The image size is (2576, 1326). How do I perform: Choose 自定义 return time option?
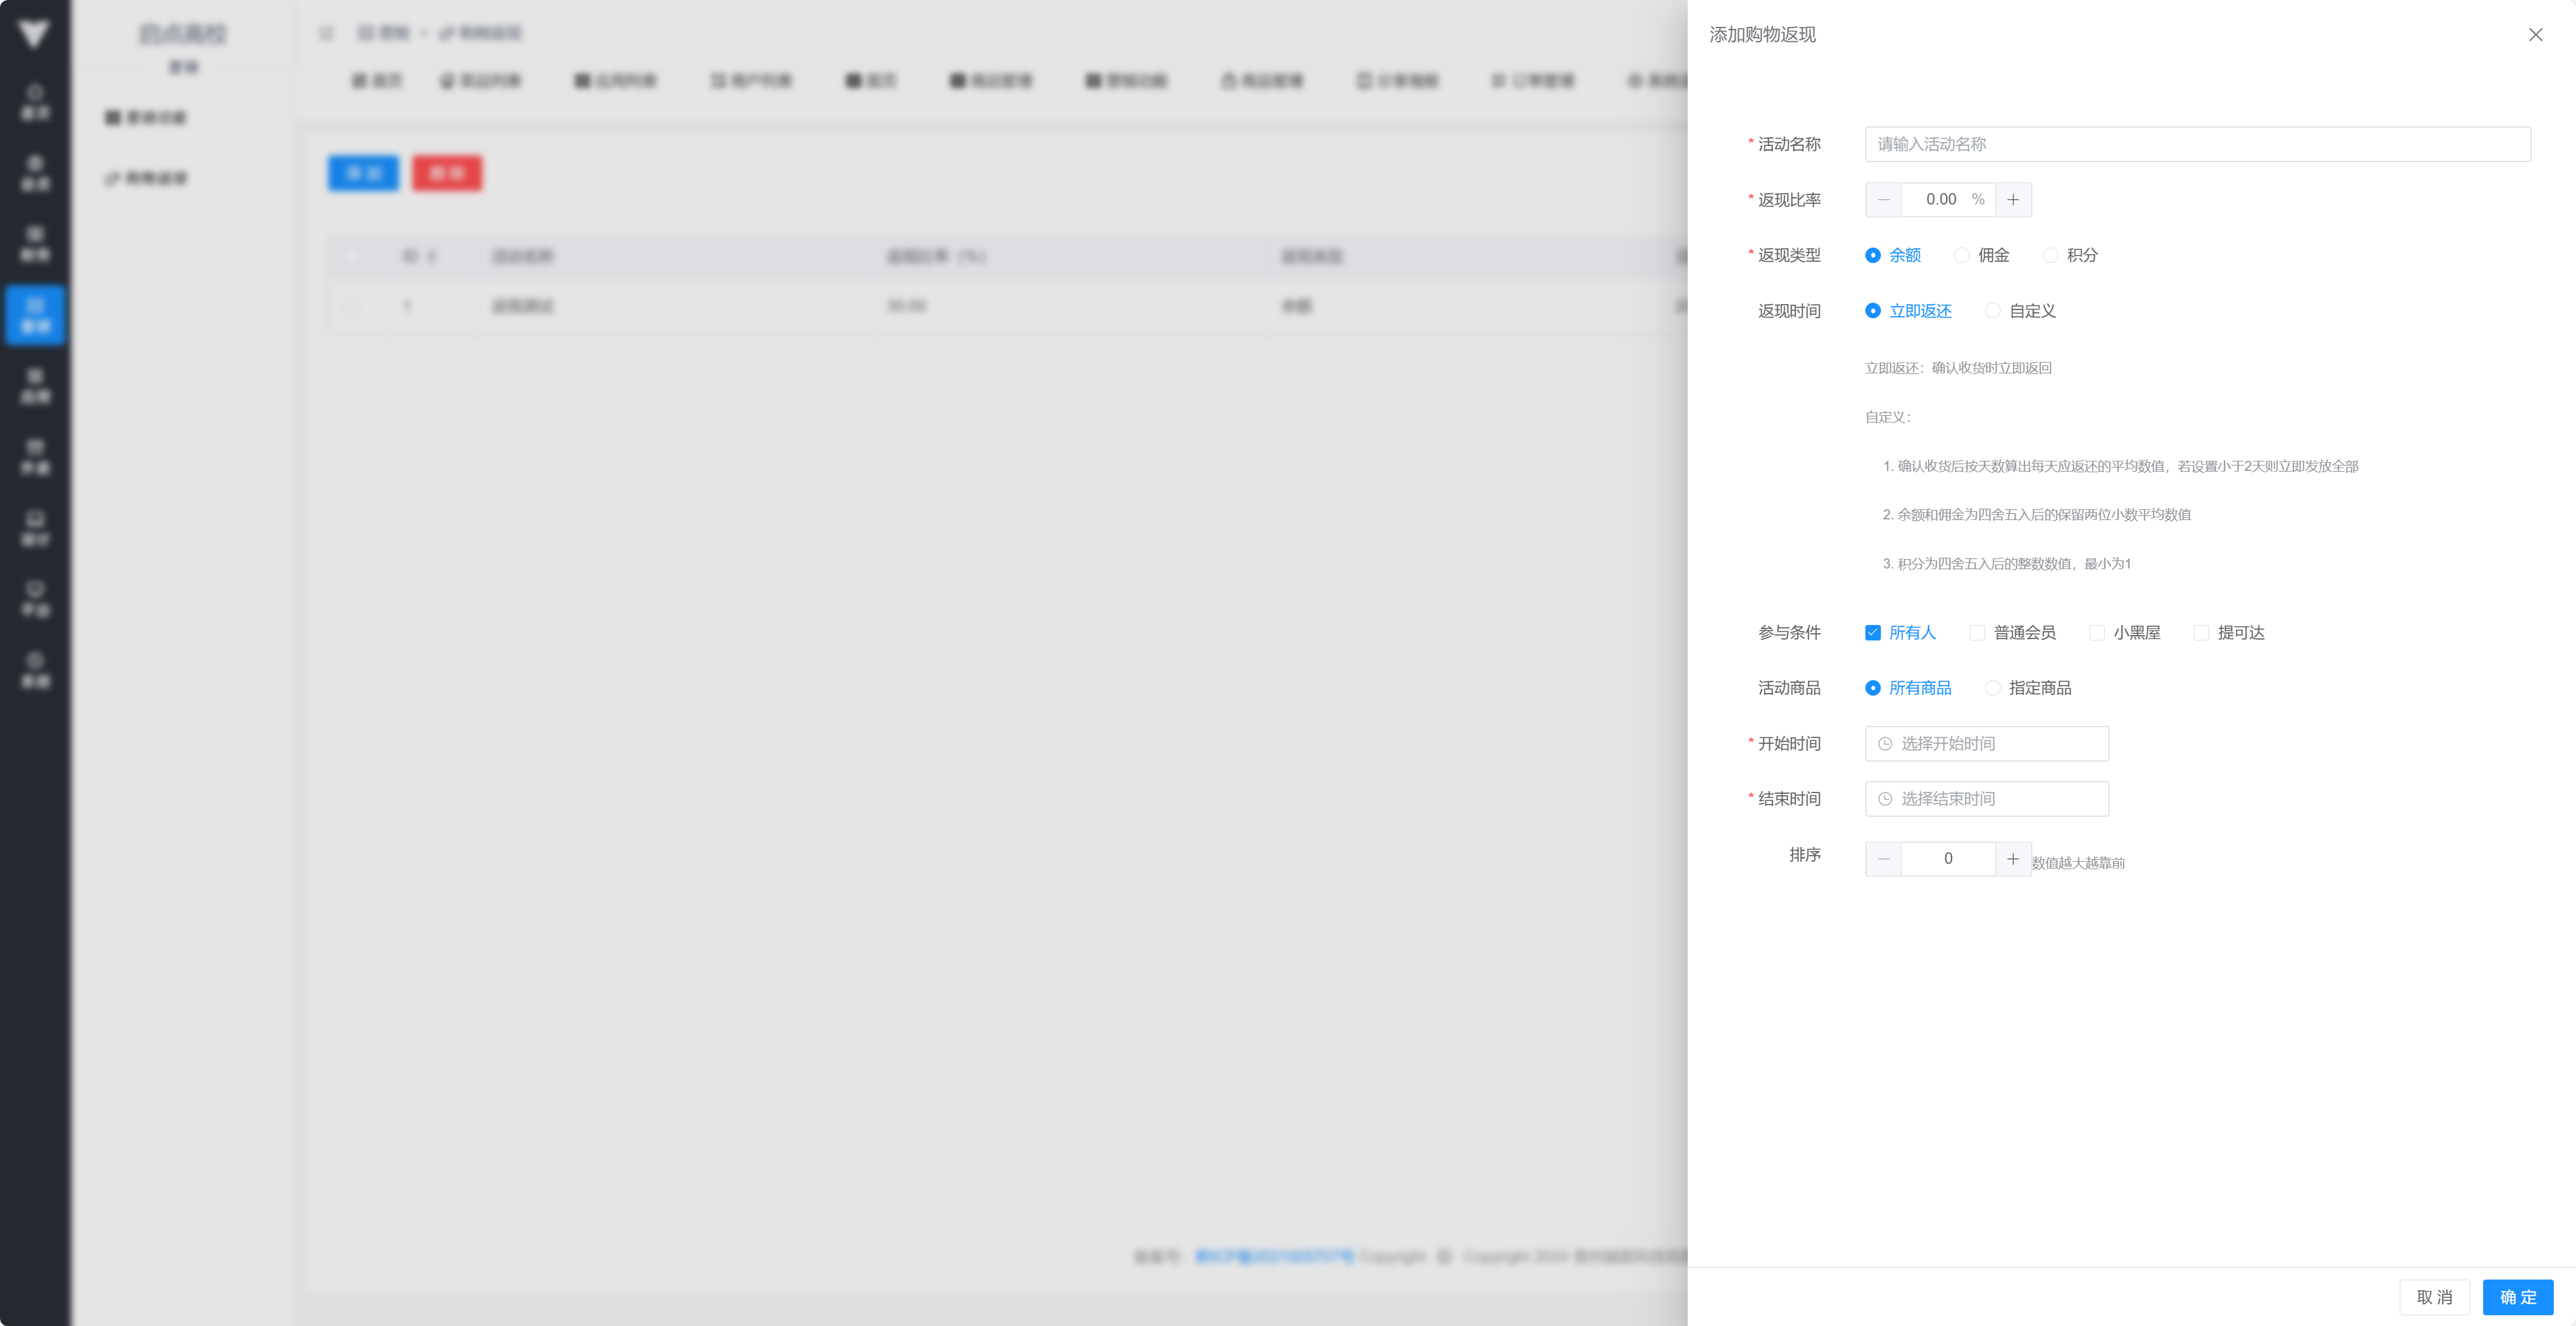(1993, 311)
